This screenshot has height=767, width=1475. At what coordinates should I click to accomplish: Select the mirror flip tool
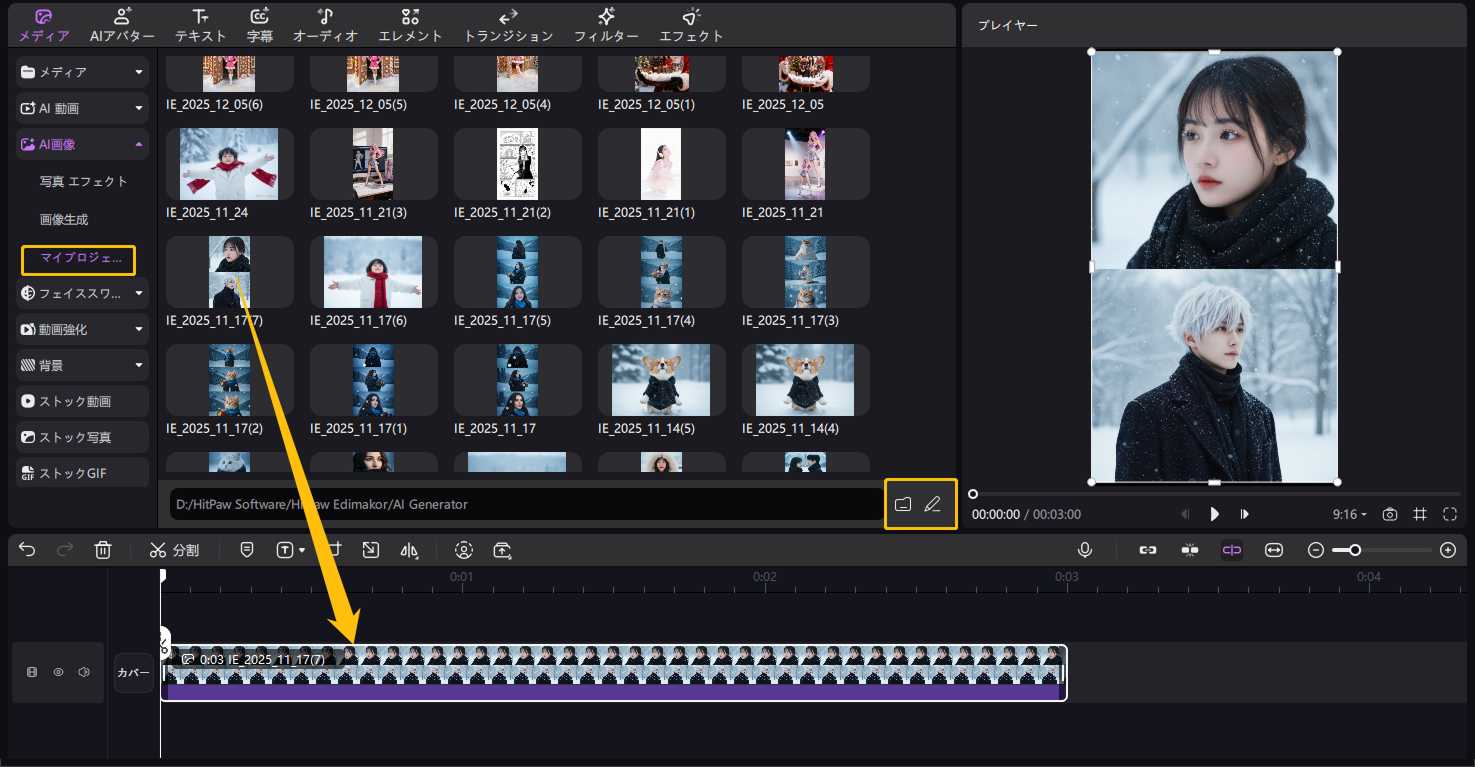pos(409,549)
